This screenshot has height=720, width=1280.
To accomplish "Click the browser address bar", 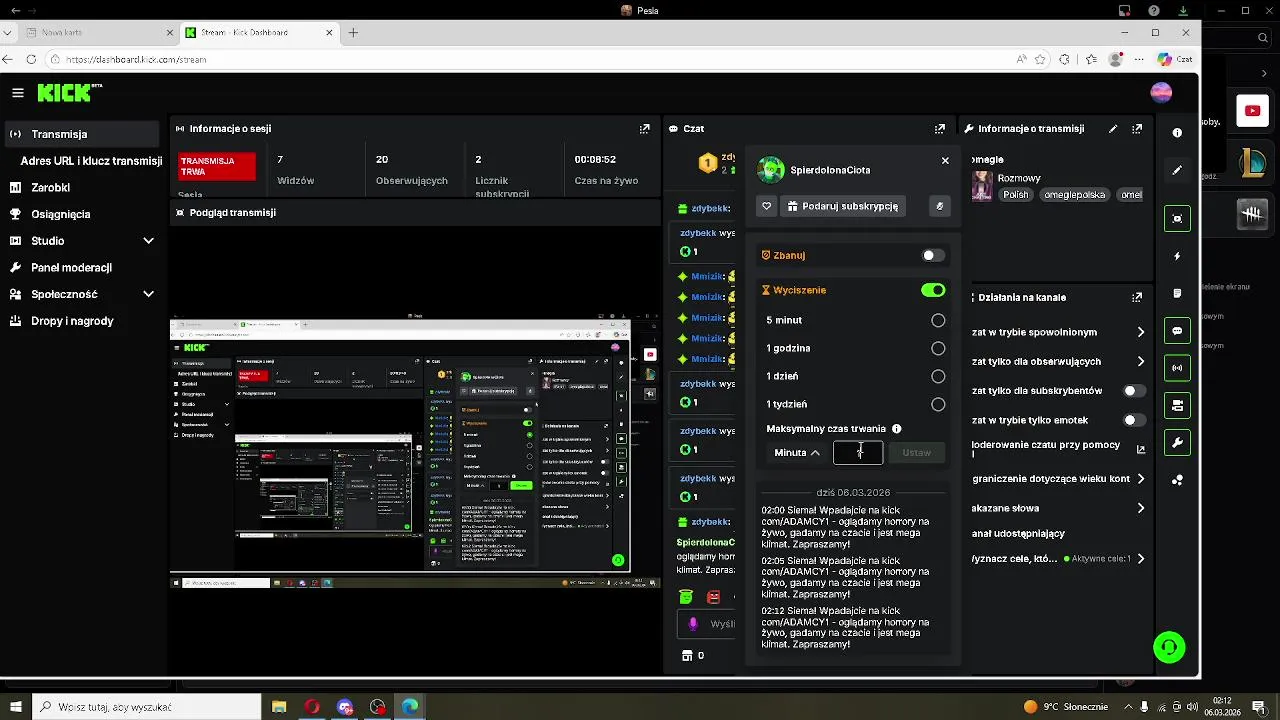I will tap(530, 60).
